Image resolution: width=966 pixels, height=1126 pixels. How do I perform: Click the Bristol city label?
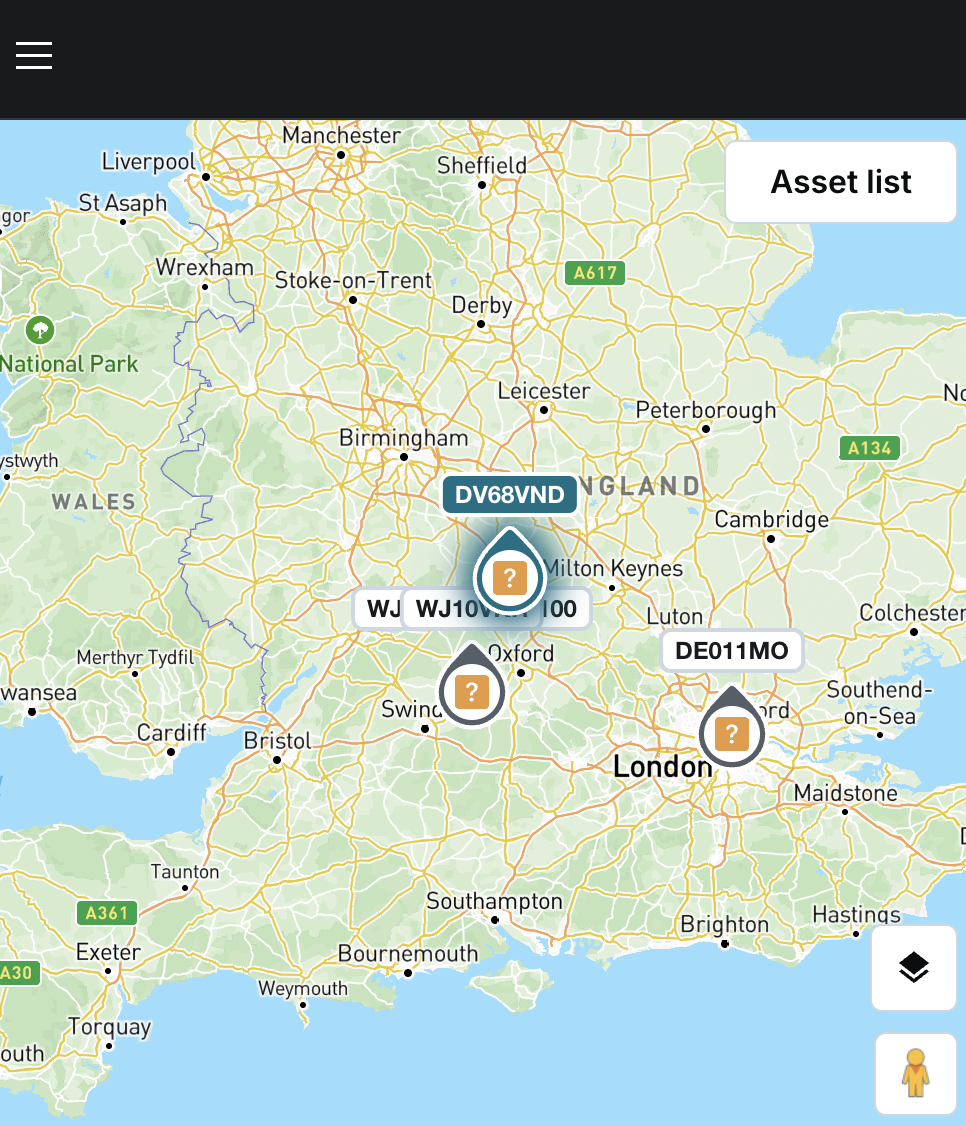point(278,741)
